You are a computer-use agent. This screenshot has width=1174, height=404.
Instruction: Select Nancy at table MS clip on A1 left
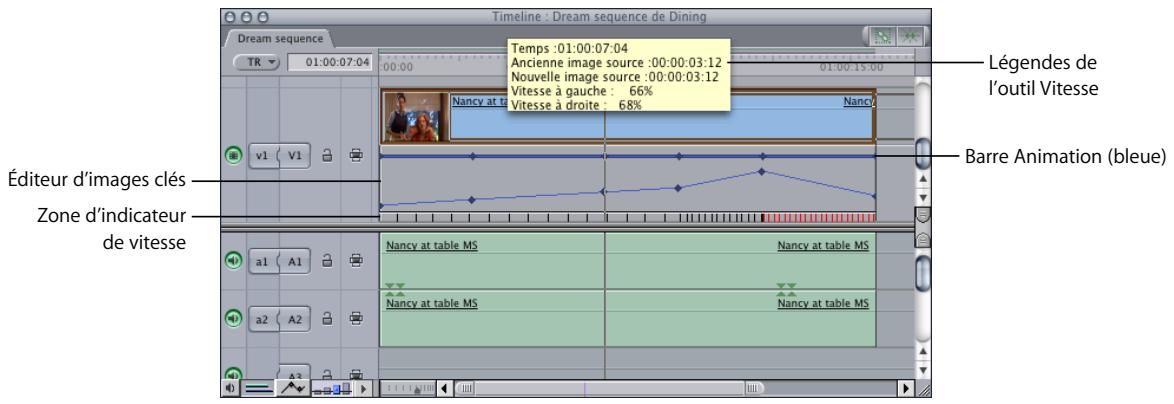(431, 245)
